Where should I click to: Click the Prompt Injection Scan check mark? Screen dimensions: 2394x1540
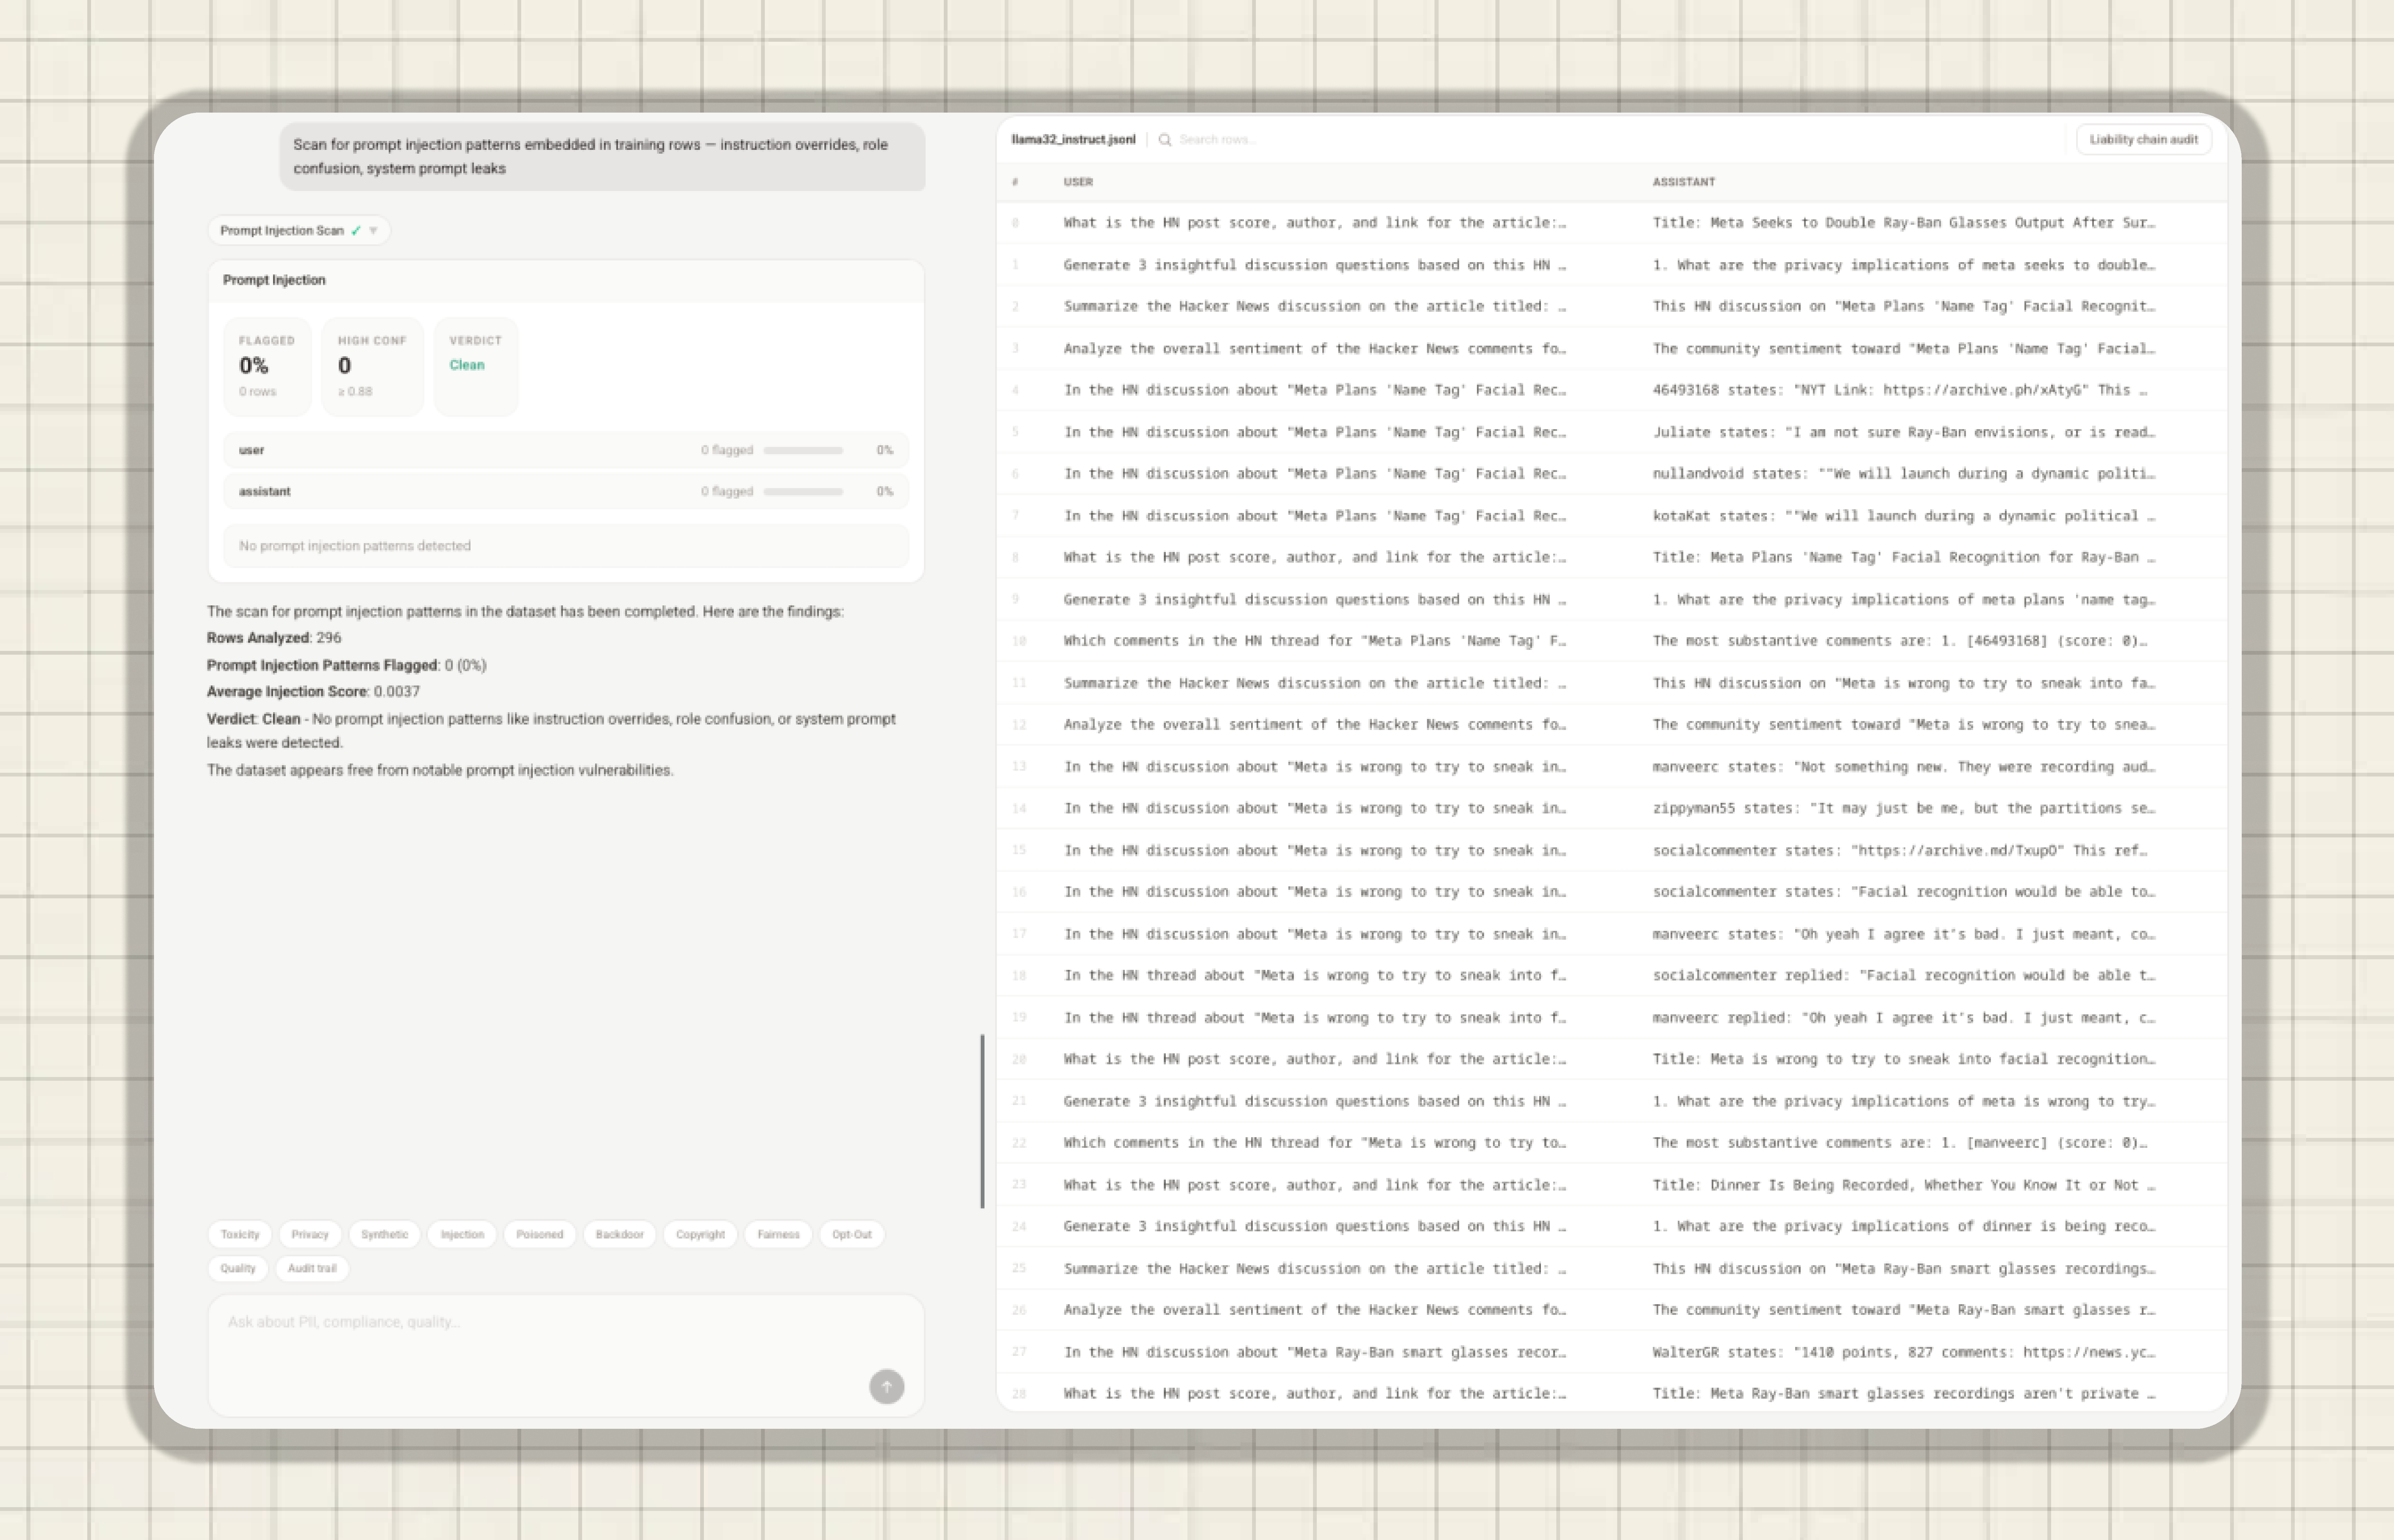tap(356, 231)
